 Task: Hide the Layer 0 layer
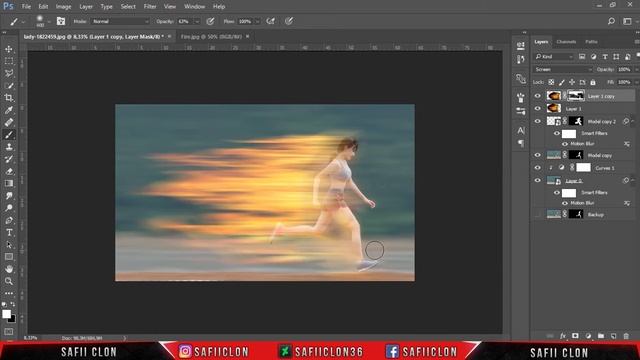point(538,180)
